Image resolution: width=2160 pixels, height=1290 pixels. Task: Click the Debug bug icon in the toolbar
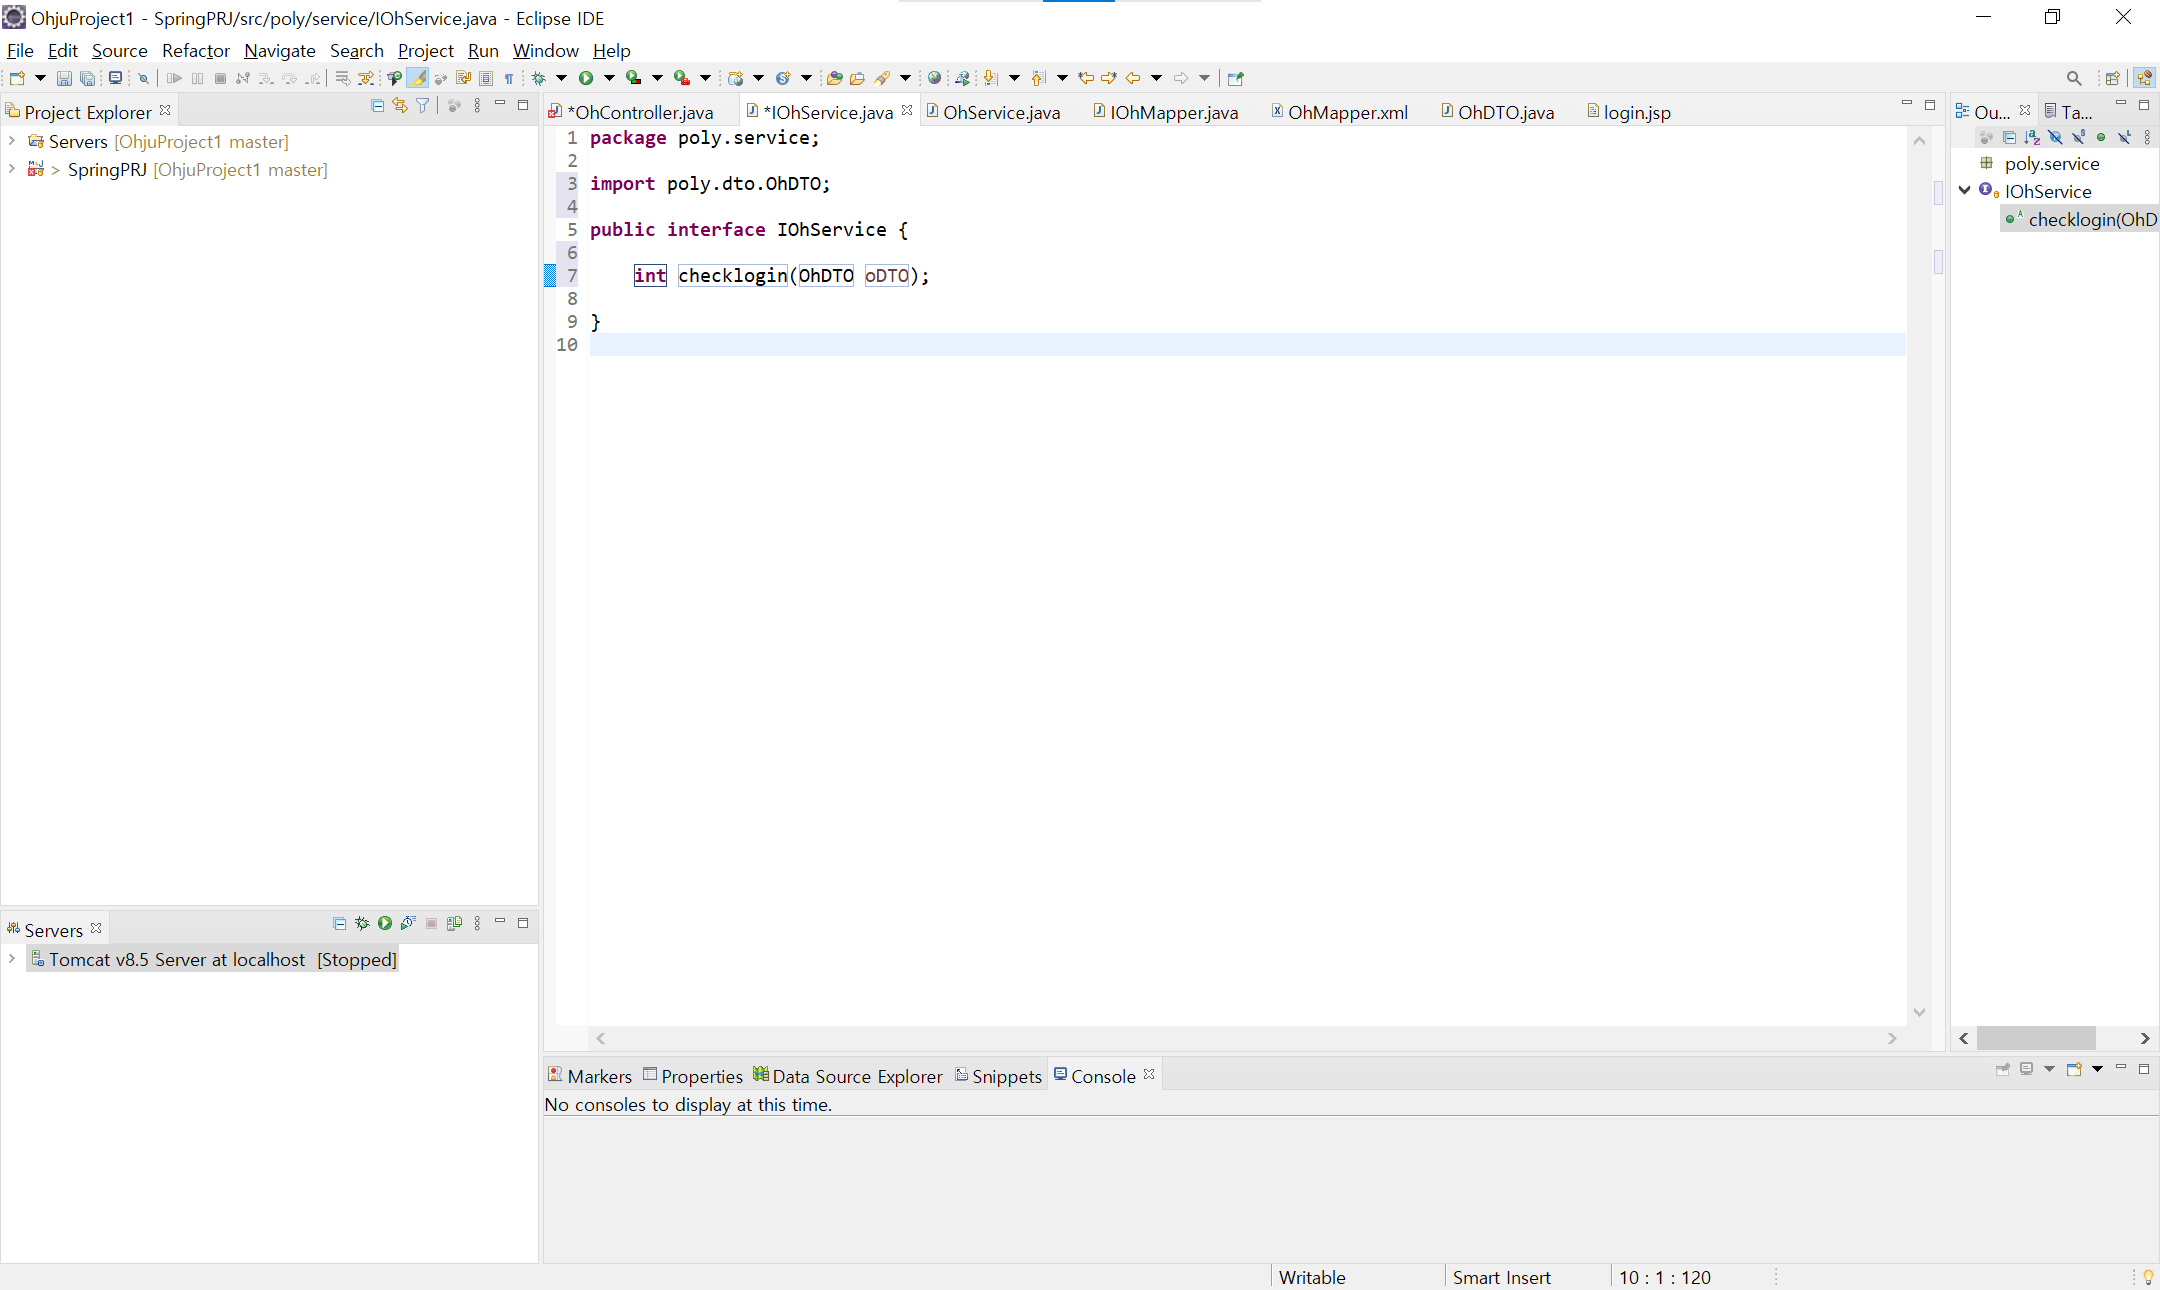[x=539, y=78]
